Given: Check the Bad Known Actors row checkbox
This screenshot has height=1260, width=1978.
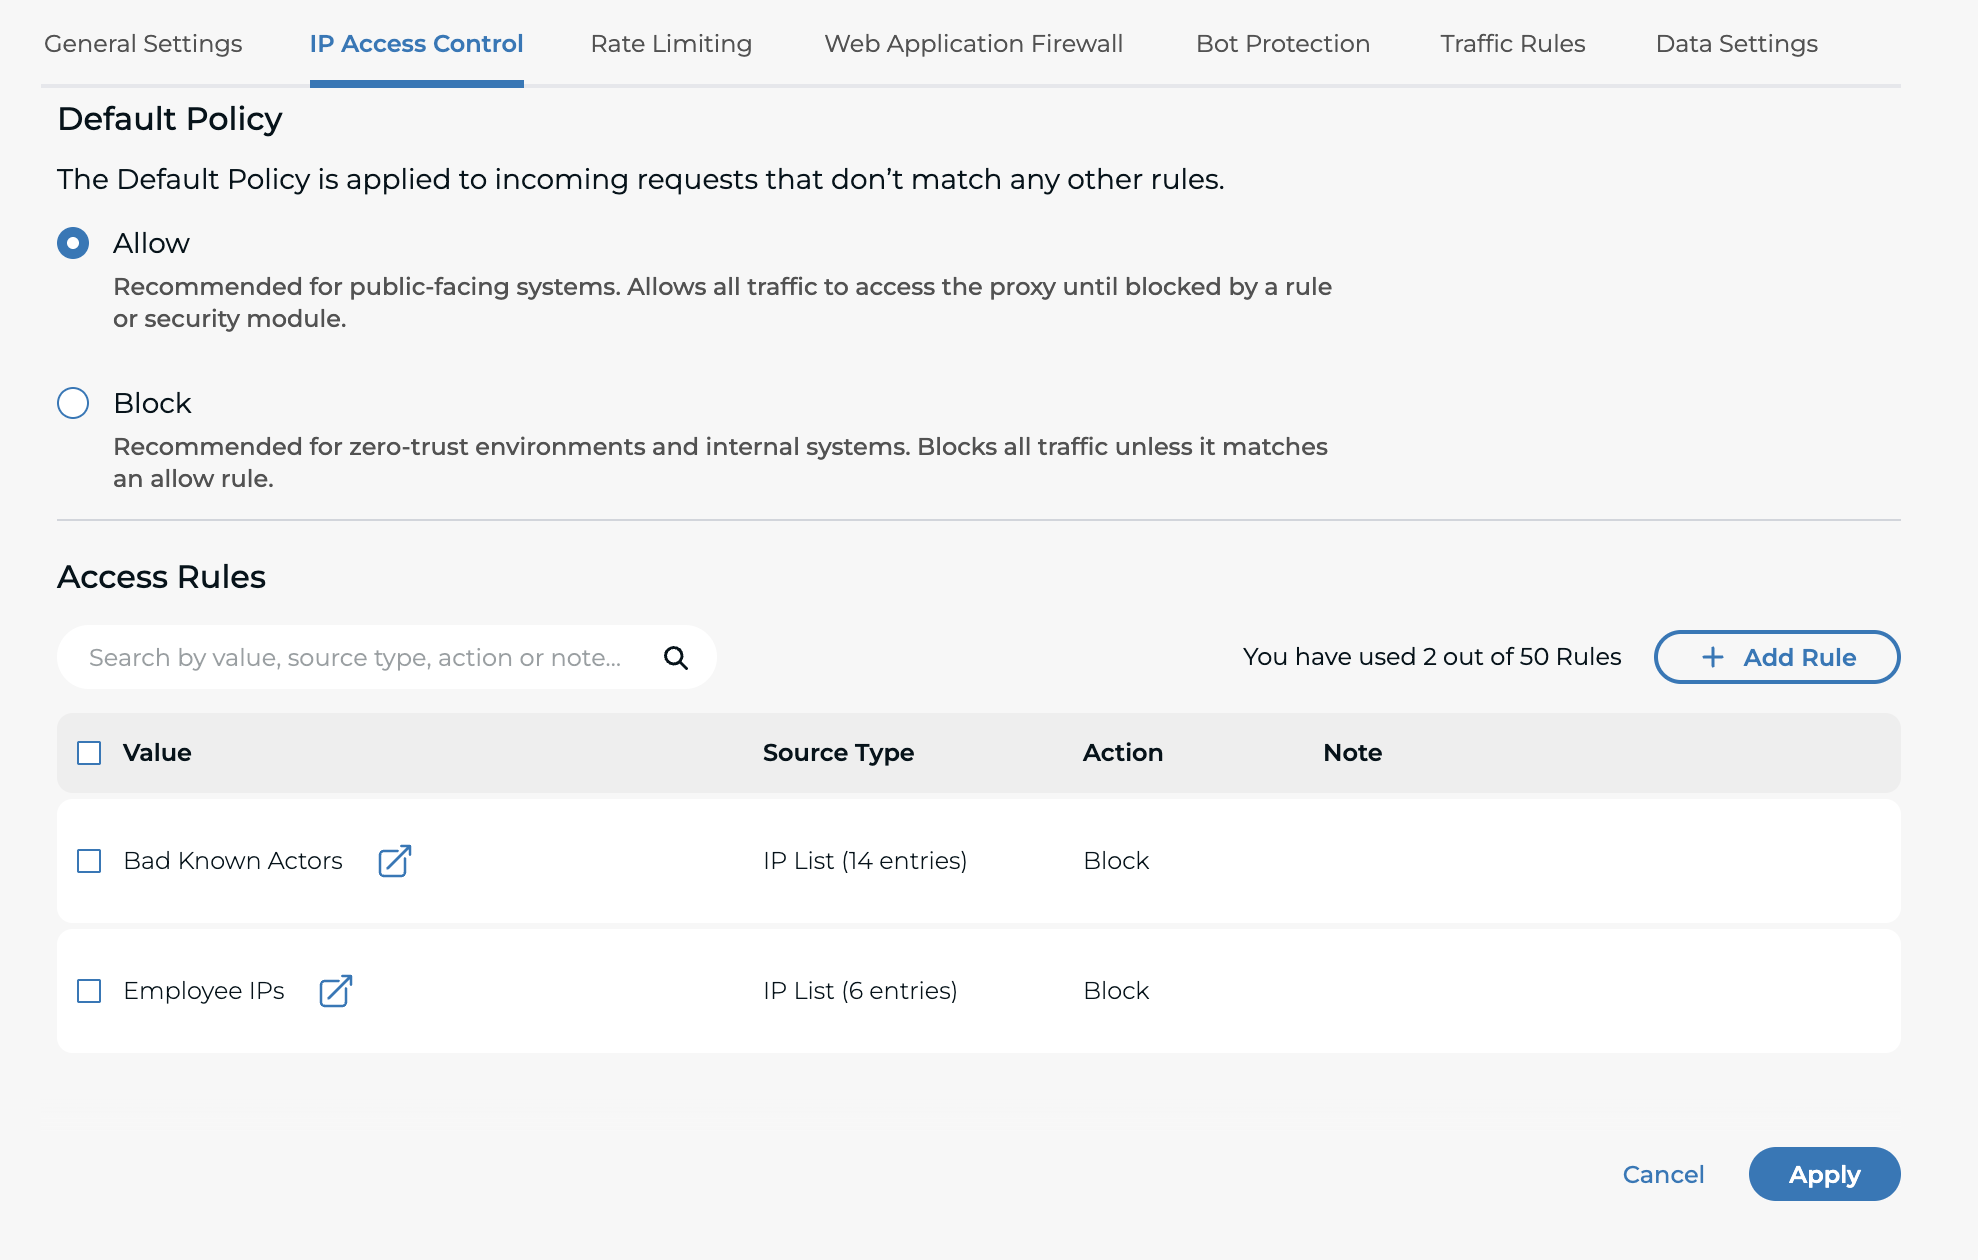Looking at the screenshot, I should coord(89,861).
